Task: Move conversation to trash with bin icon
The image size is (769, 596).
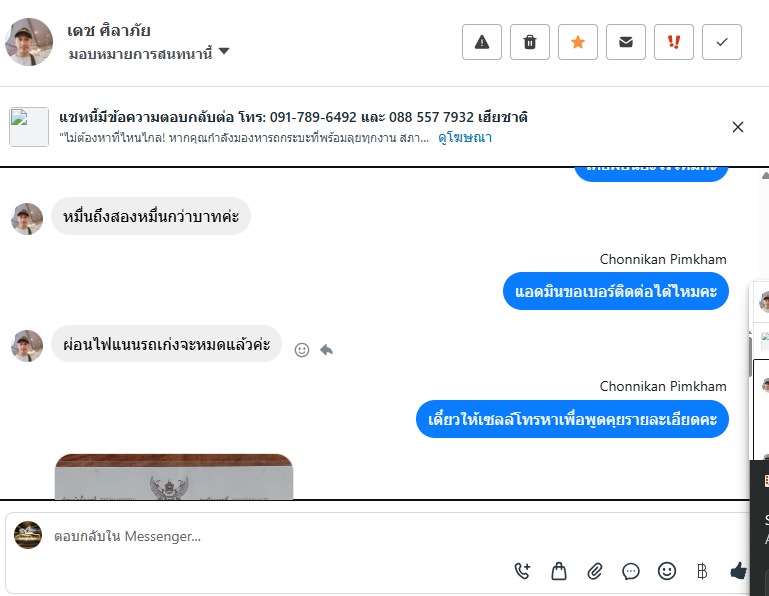Action: [530, 42]
